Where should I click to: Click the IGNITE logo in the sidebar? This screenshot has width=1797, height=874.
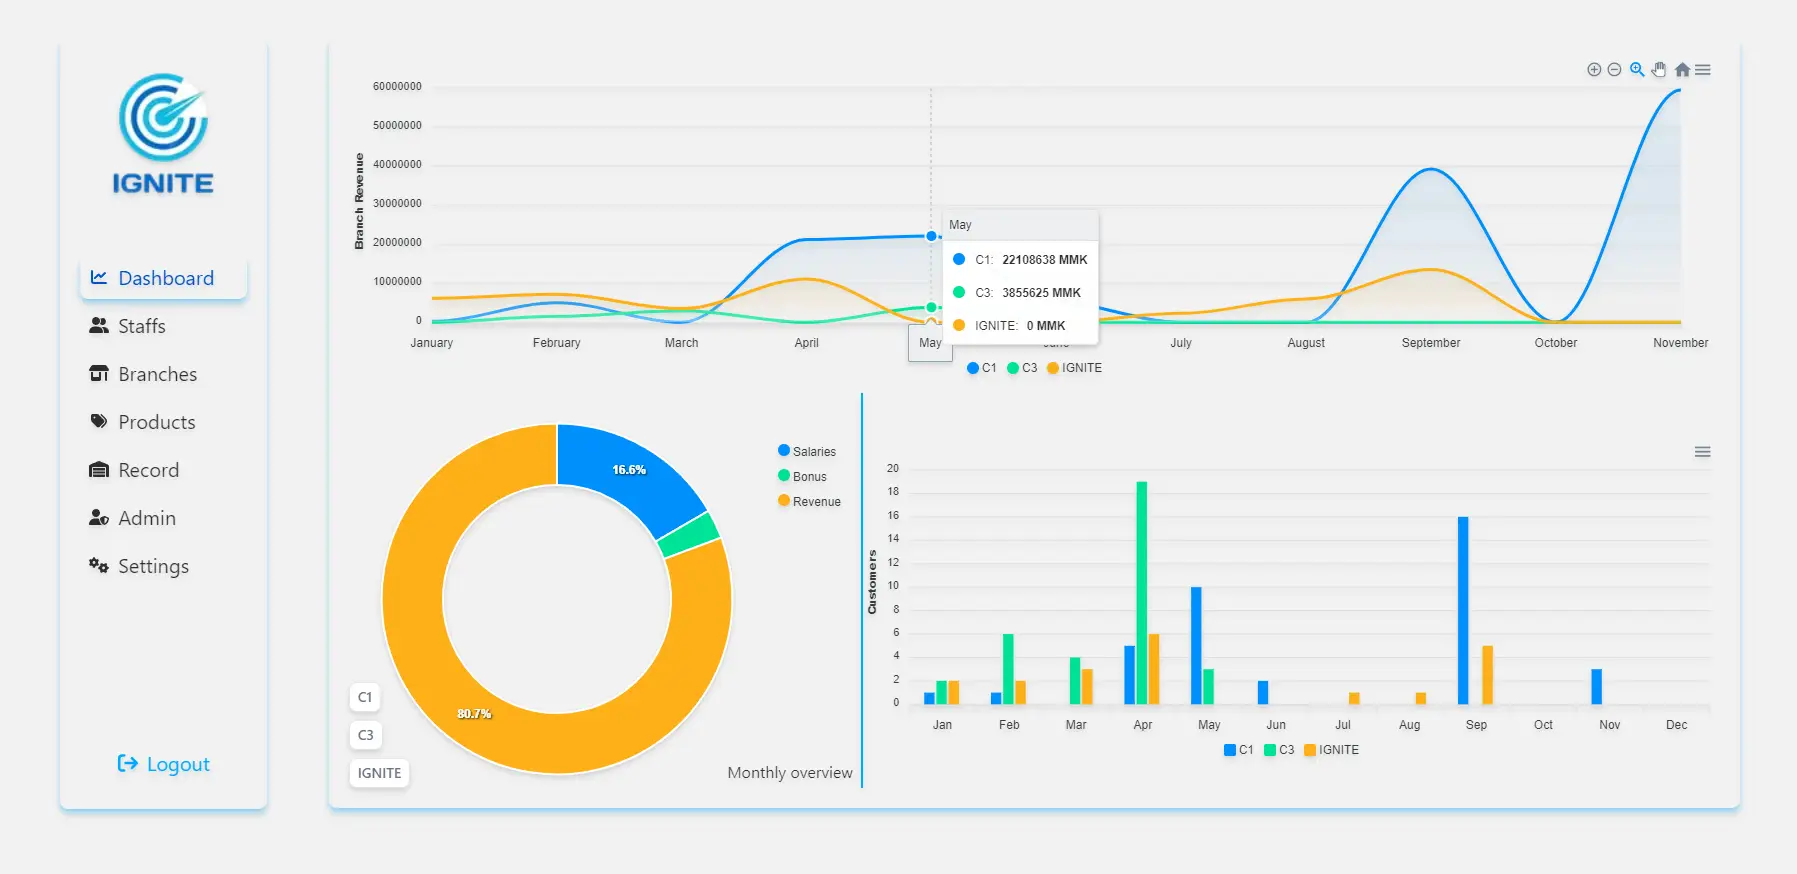[x=163, y=133]
